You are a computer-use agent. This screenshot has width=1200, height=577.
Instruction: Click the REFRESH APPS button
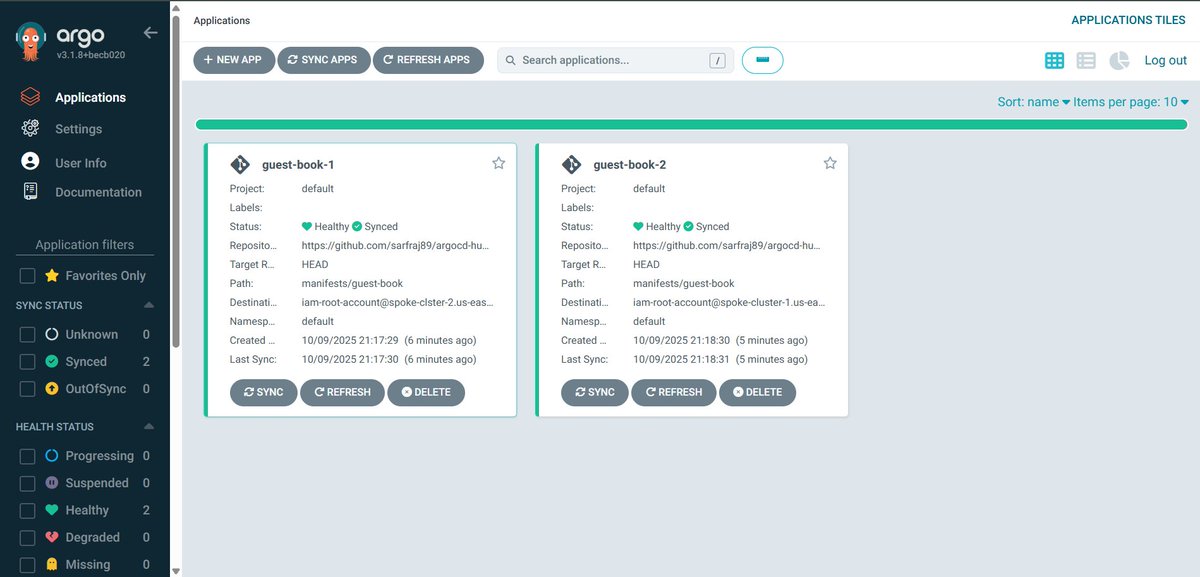pos(428,60)
